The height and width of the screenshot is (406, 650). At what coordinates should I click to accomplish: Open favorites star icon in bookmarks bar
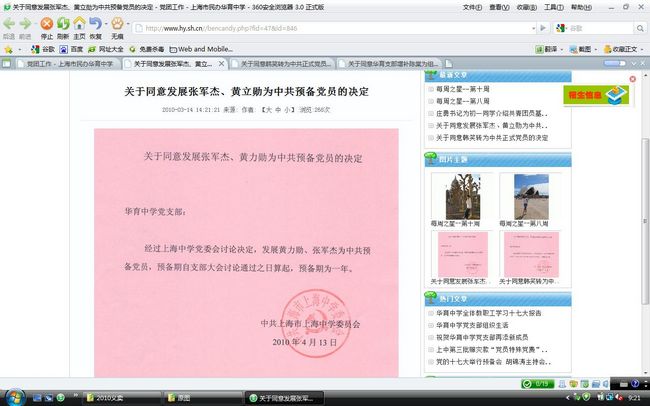8,50
